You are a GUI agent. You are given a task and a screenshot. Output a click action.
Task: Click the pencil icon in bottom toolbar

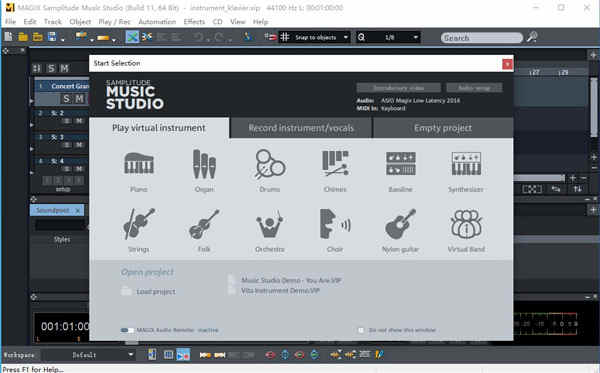379,355
